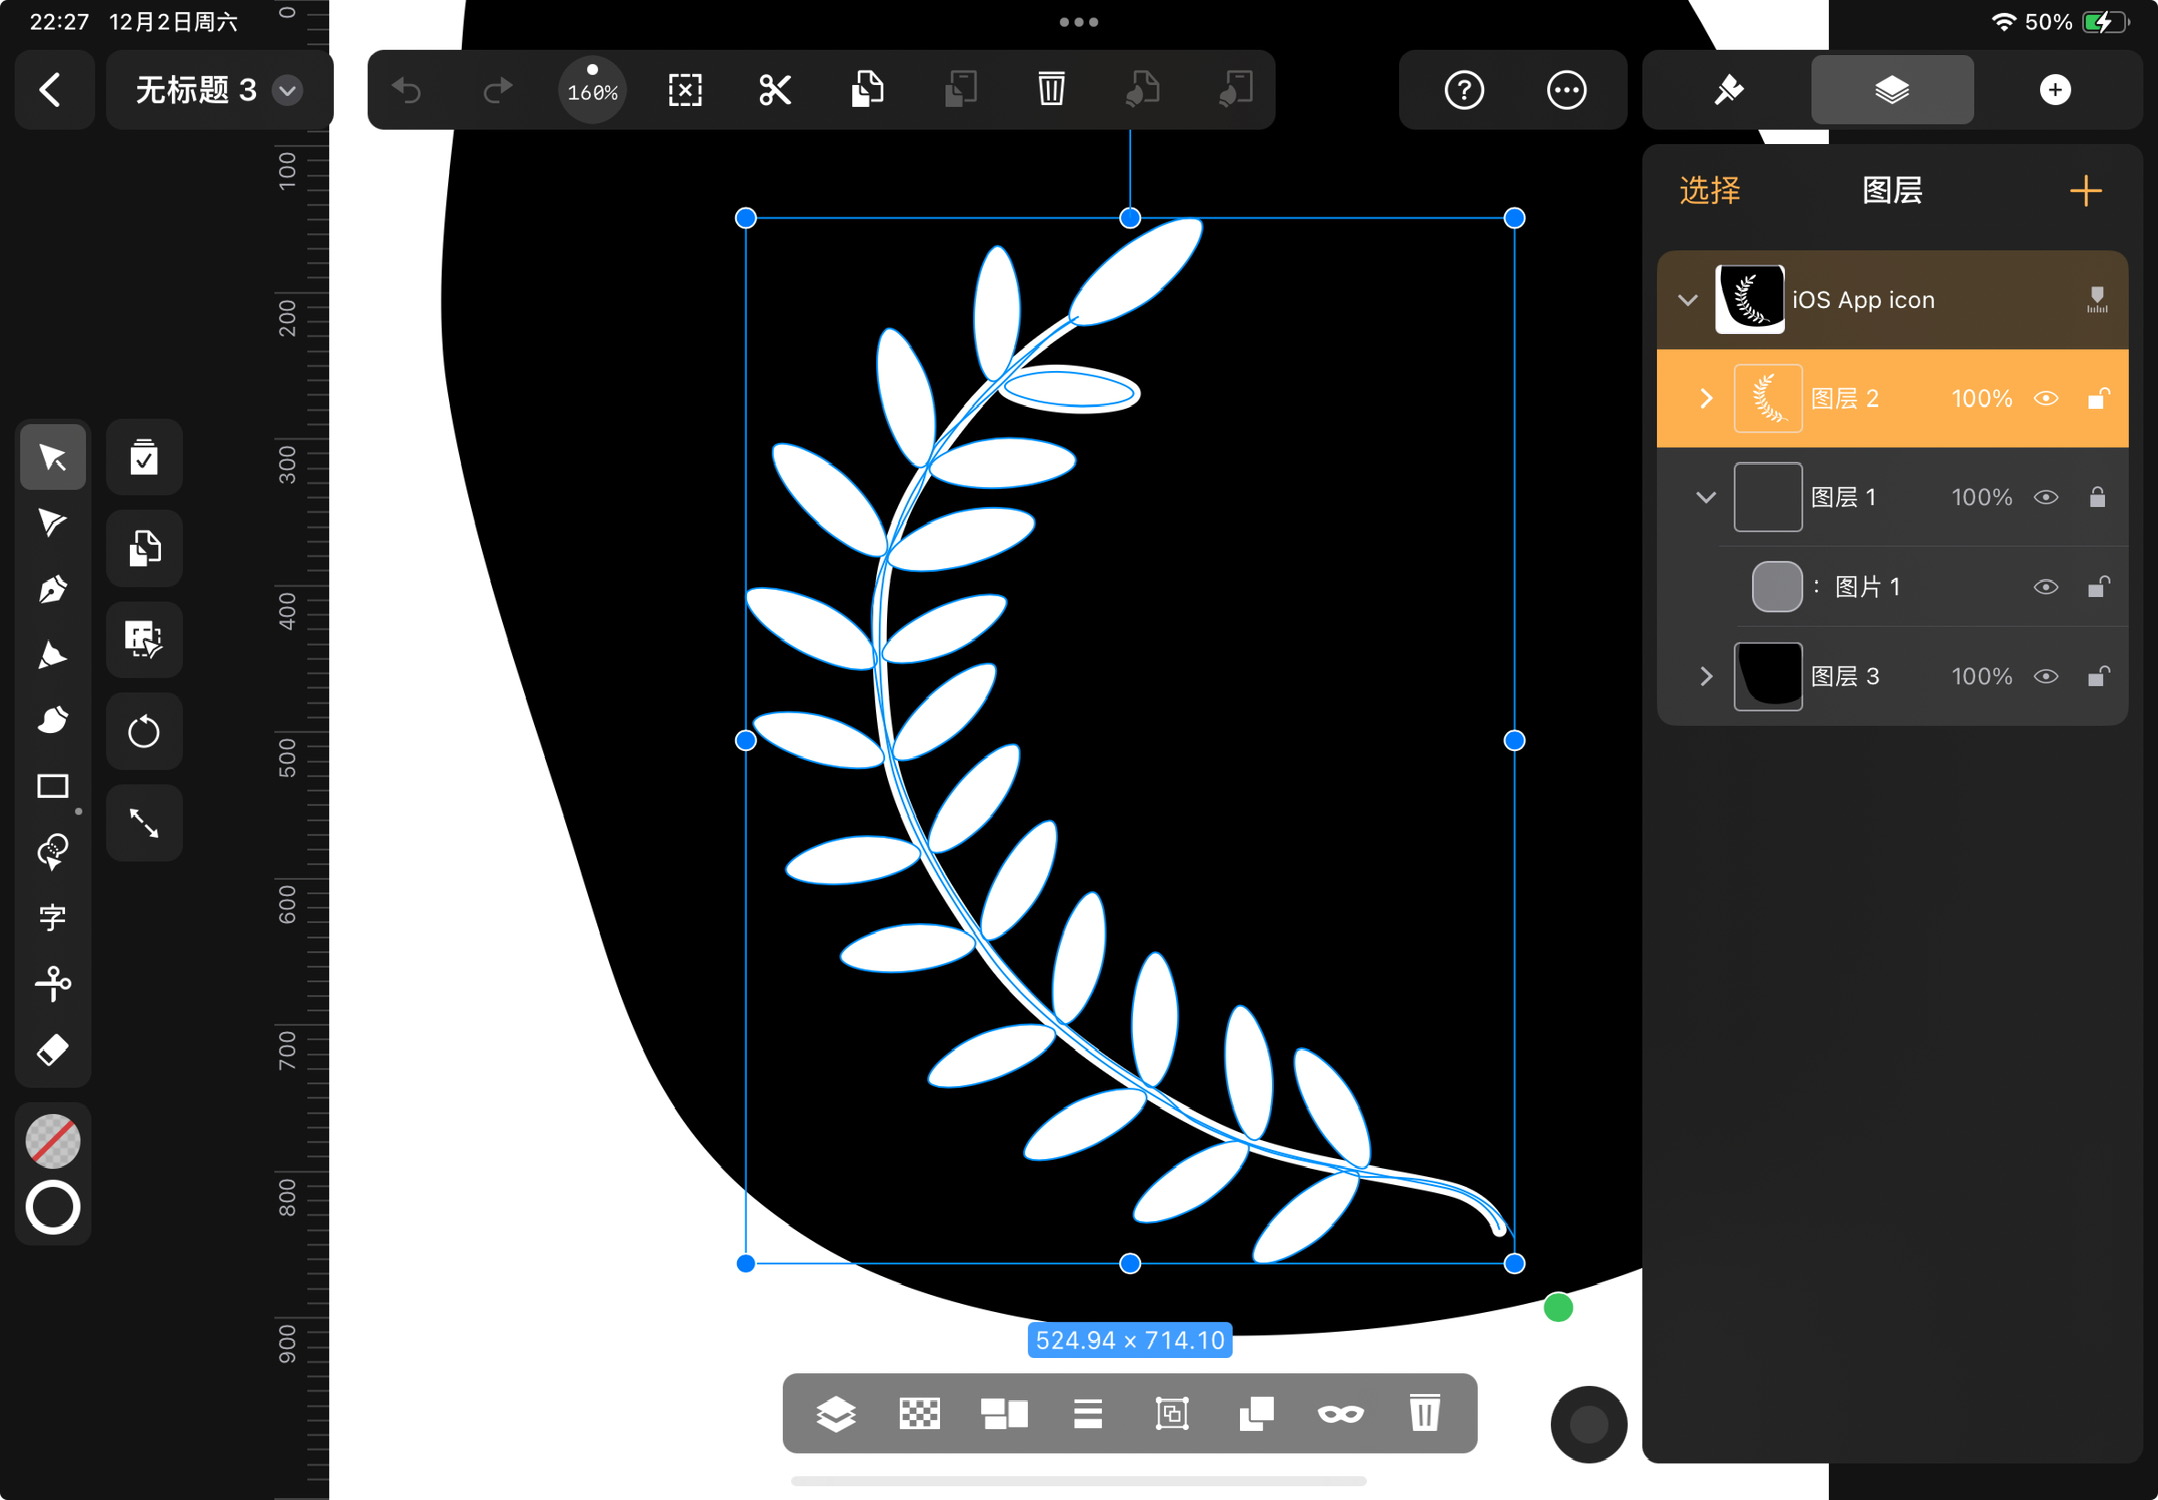Select the Pencil tool below the Pen
Image resolution: width=2158 pixels, height=1500 pixels.
click(52, 655)
